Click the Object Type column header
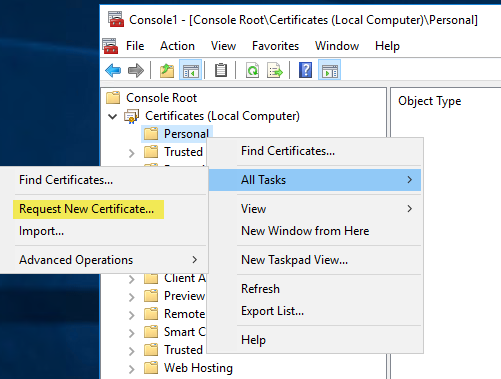This screenshot has height=379, width=501. click(430, 101)
